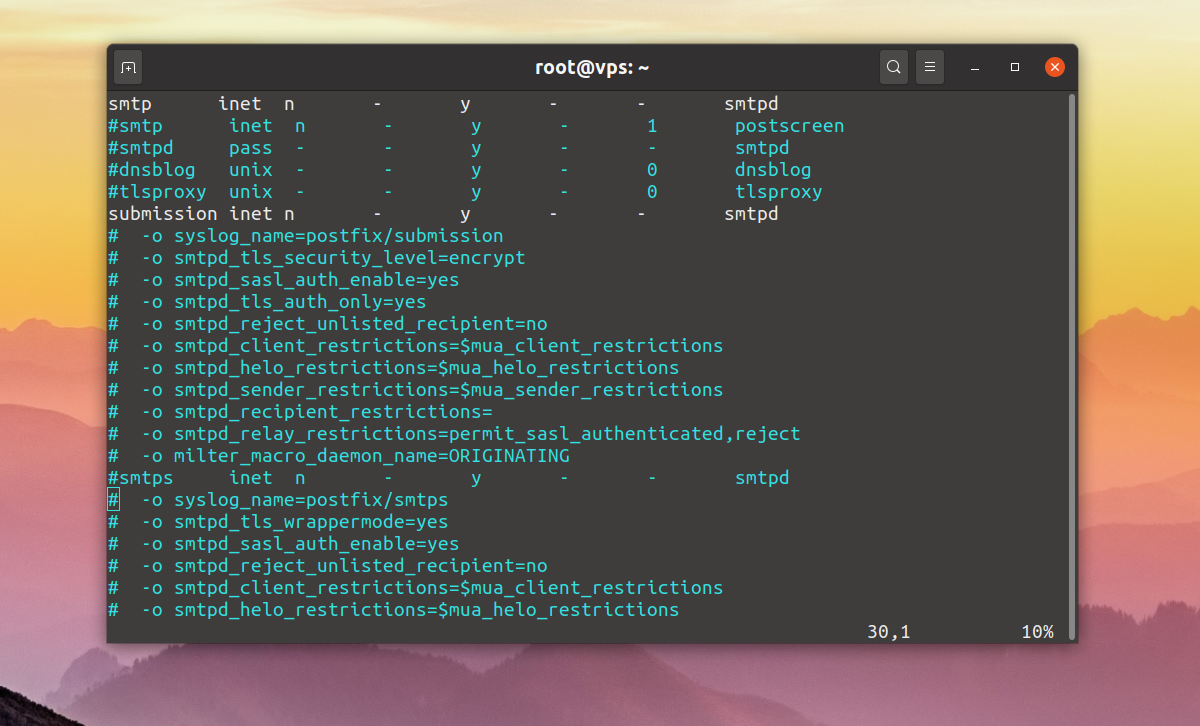1200x726 pixels.
Task: Click dnsblog in the command column
Action: (773, 170)
